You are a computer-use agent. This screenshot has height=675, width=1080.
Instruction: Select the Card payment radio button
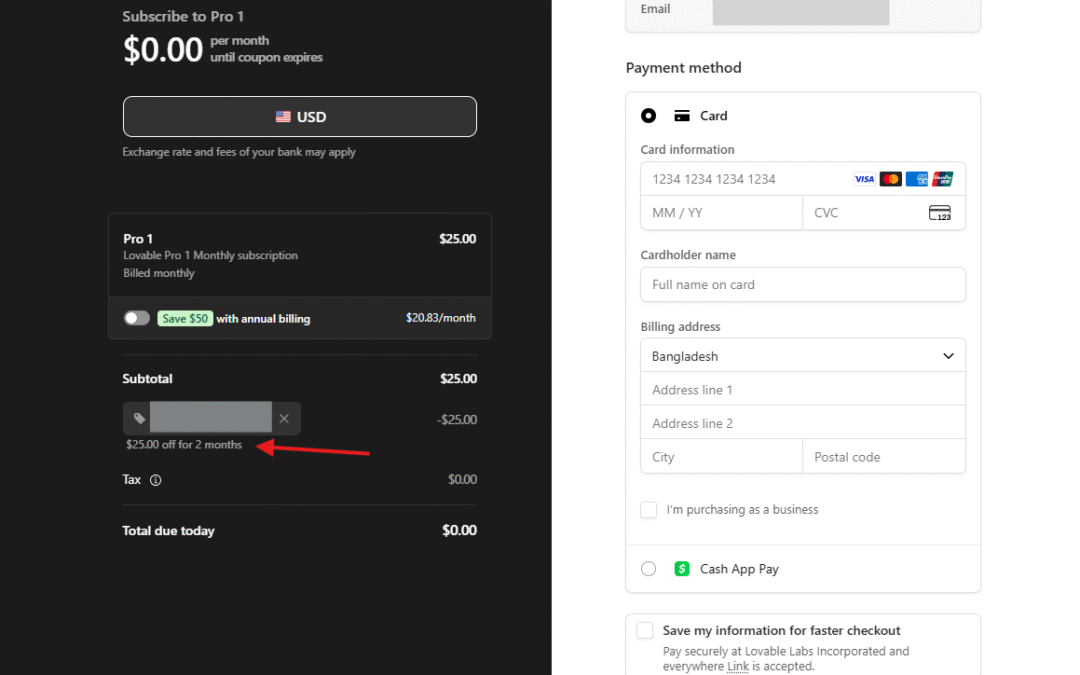point(649,116)
